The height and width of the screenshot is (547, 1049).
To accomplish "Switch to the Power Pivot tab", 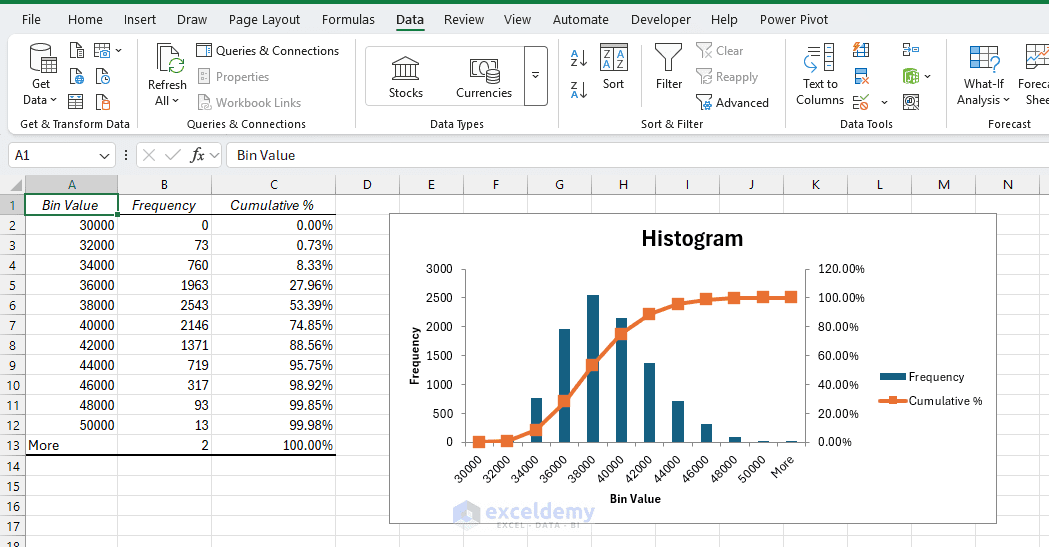I will tap(793, 19).
